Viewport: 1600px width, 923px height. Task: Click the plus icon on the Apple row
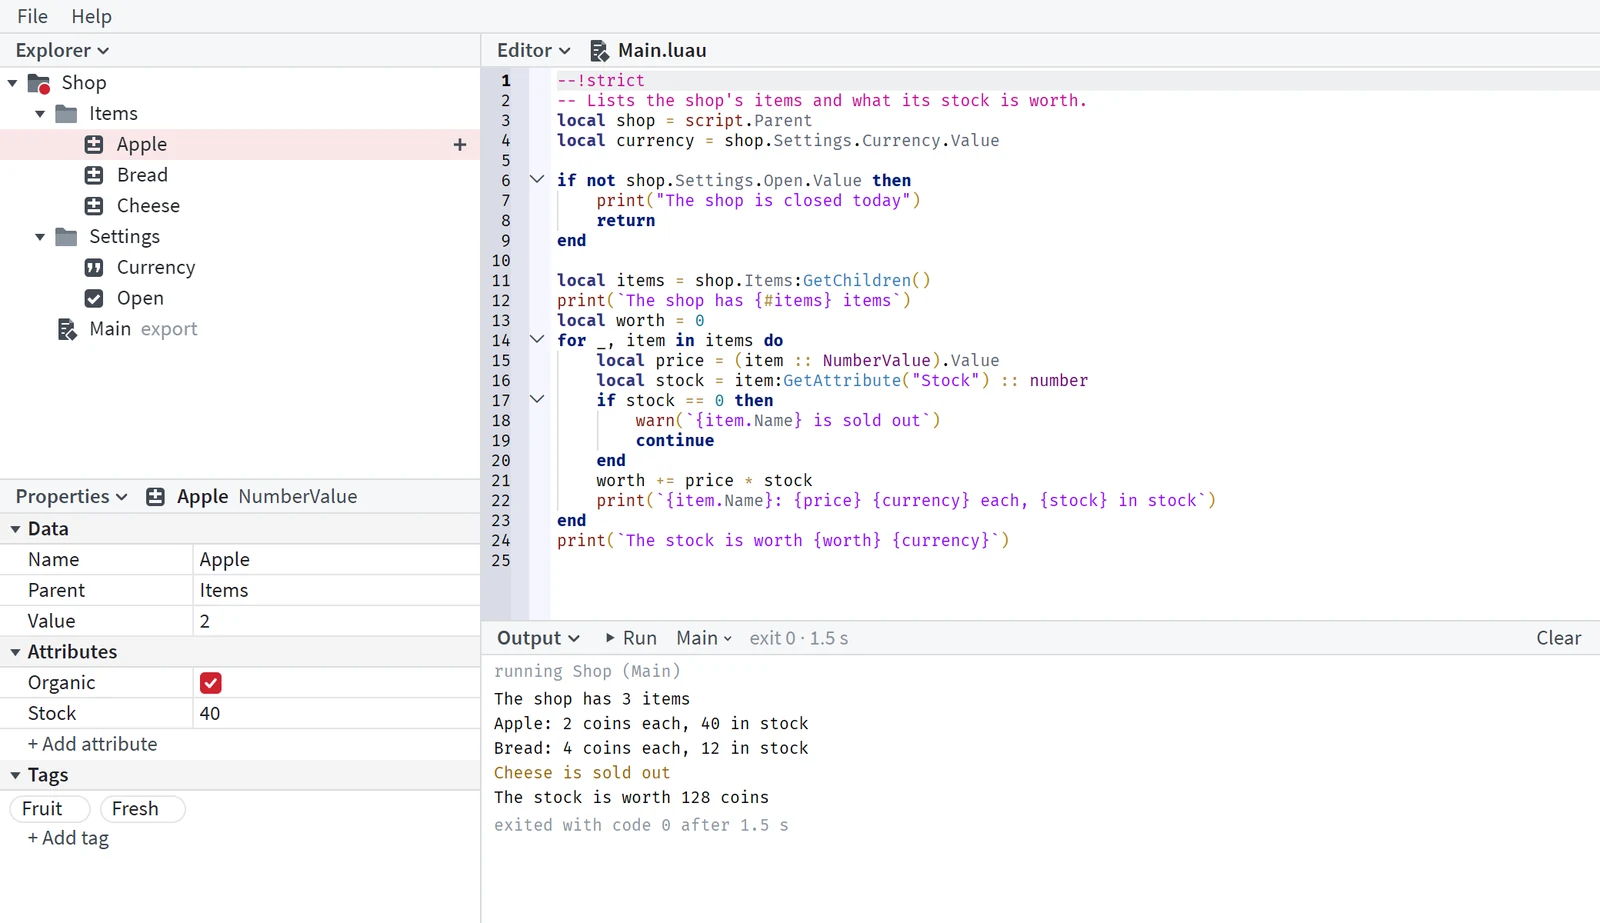tap(460, 145)
